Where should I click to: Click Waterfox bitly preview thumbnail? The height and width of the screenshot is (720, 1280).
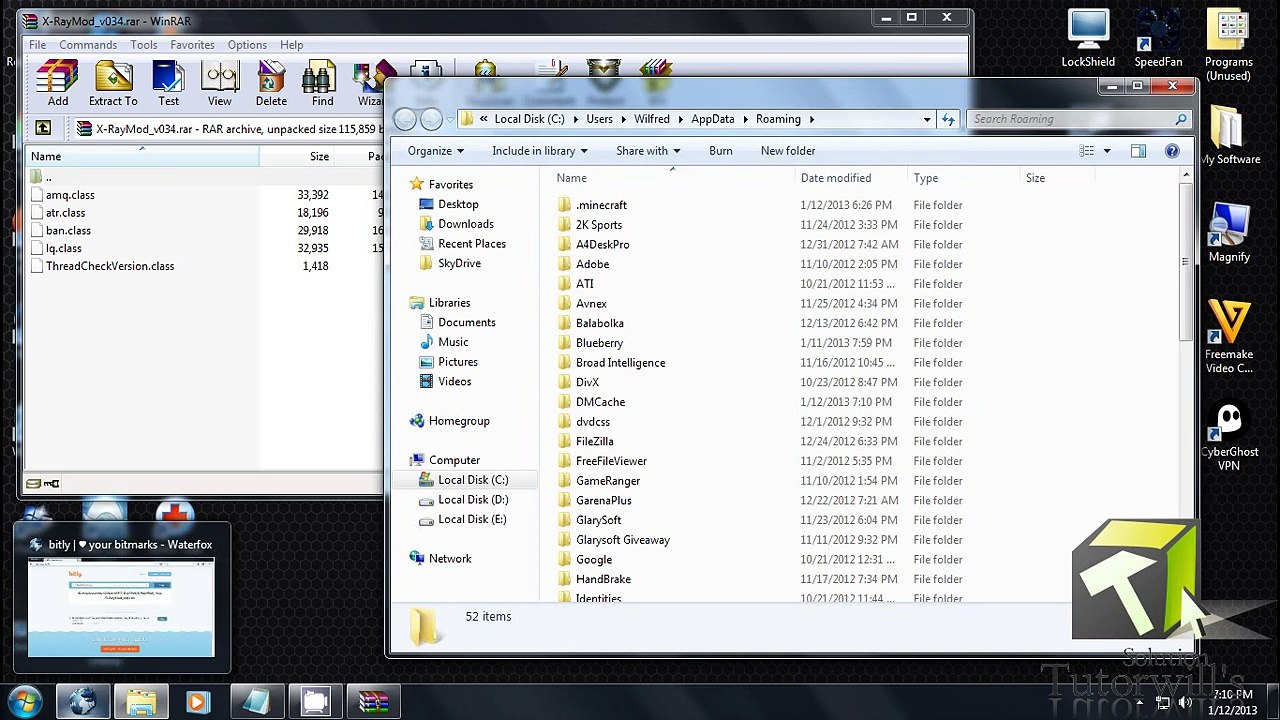[x=121, y=608]
